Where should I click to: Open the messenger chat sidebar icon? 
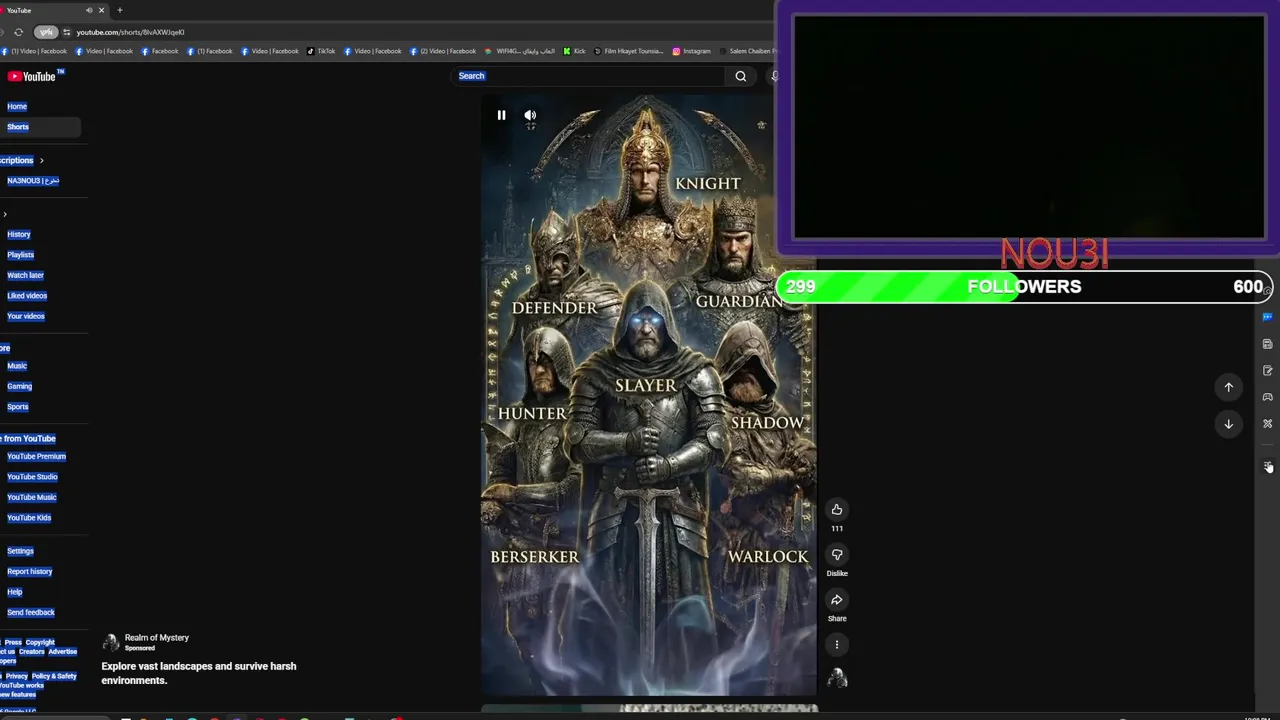(x=1267, y=317)
